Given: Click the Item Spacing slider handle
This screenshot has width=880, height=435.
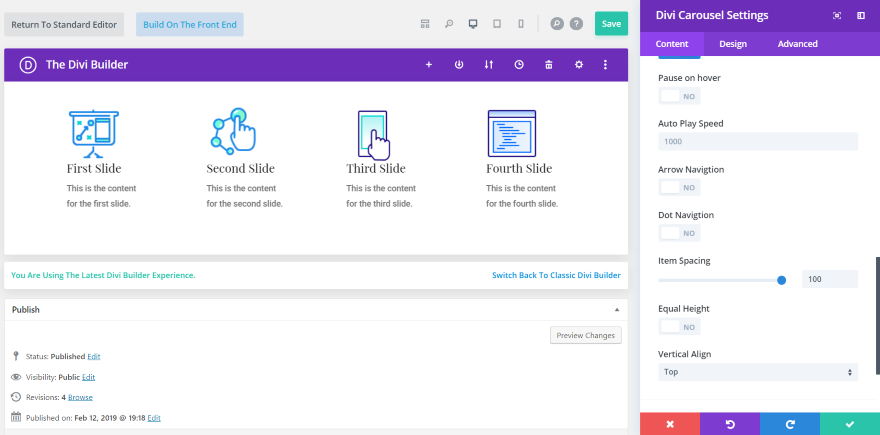Looking at the screenshot, I should (x=781, y=280).
